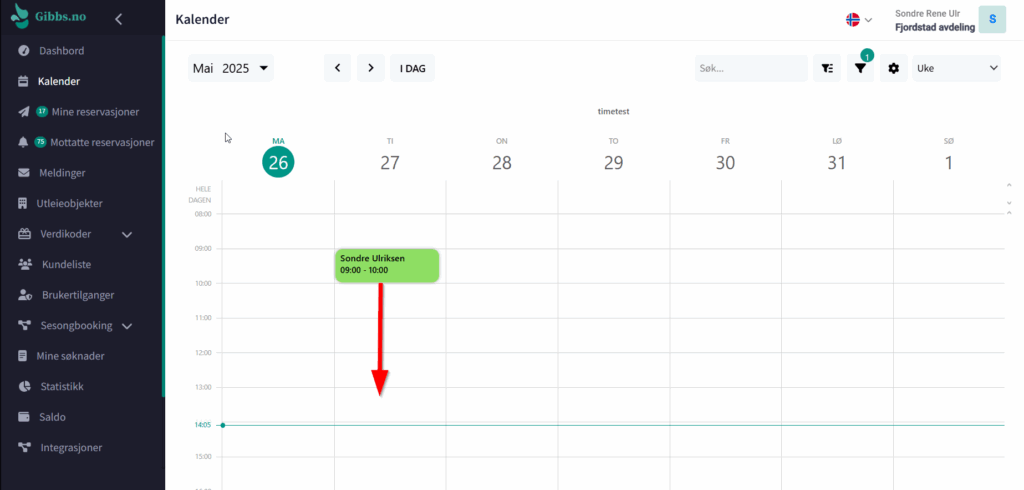The width and height of the screenshot is (1024, 490).
Task: Open the Mai 2025 month dropdown
Action: [231, 68]
